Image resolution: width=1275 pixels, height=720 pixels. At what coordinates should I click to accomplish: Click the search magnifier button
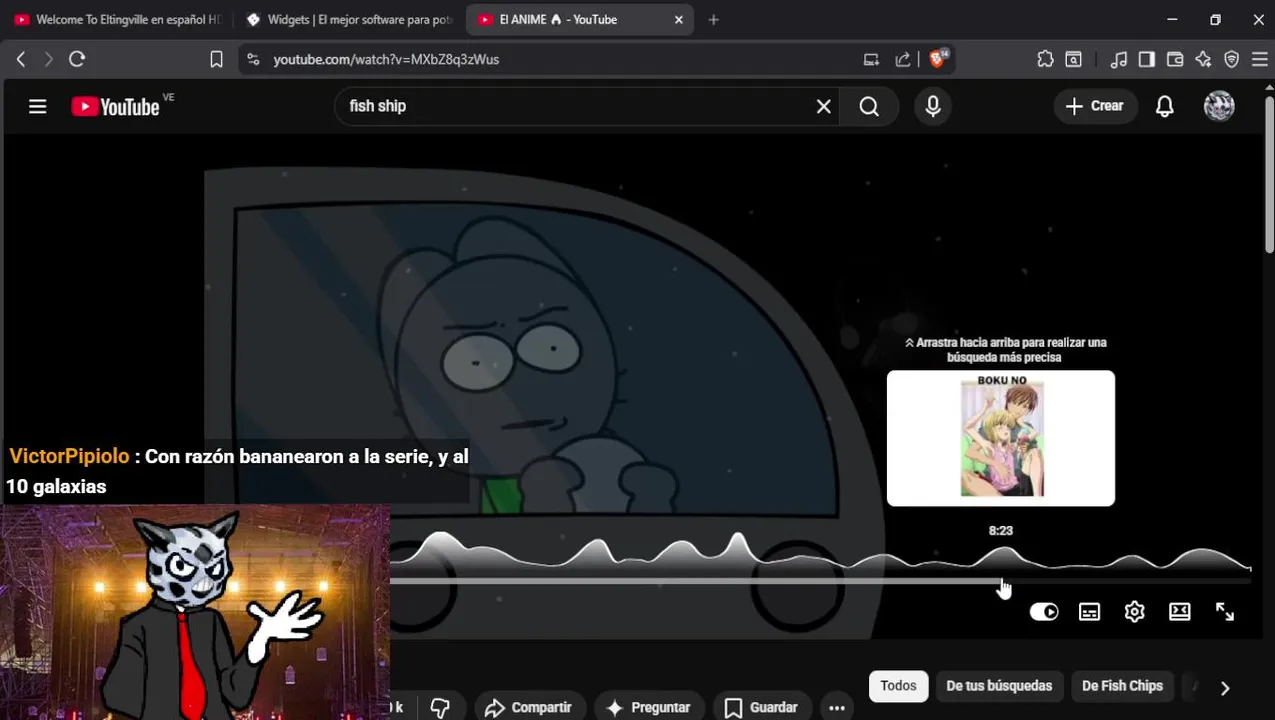[869, 106]
